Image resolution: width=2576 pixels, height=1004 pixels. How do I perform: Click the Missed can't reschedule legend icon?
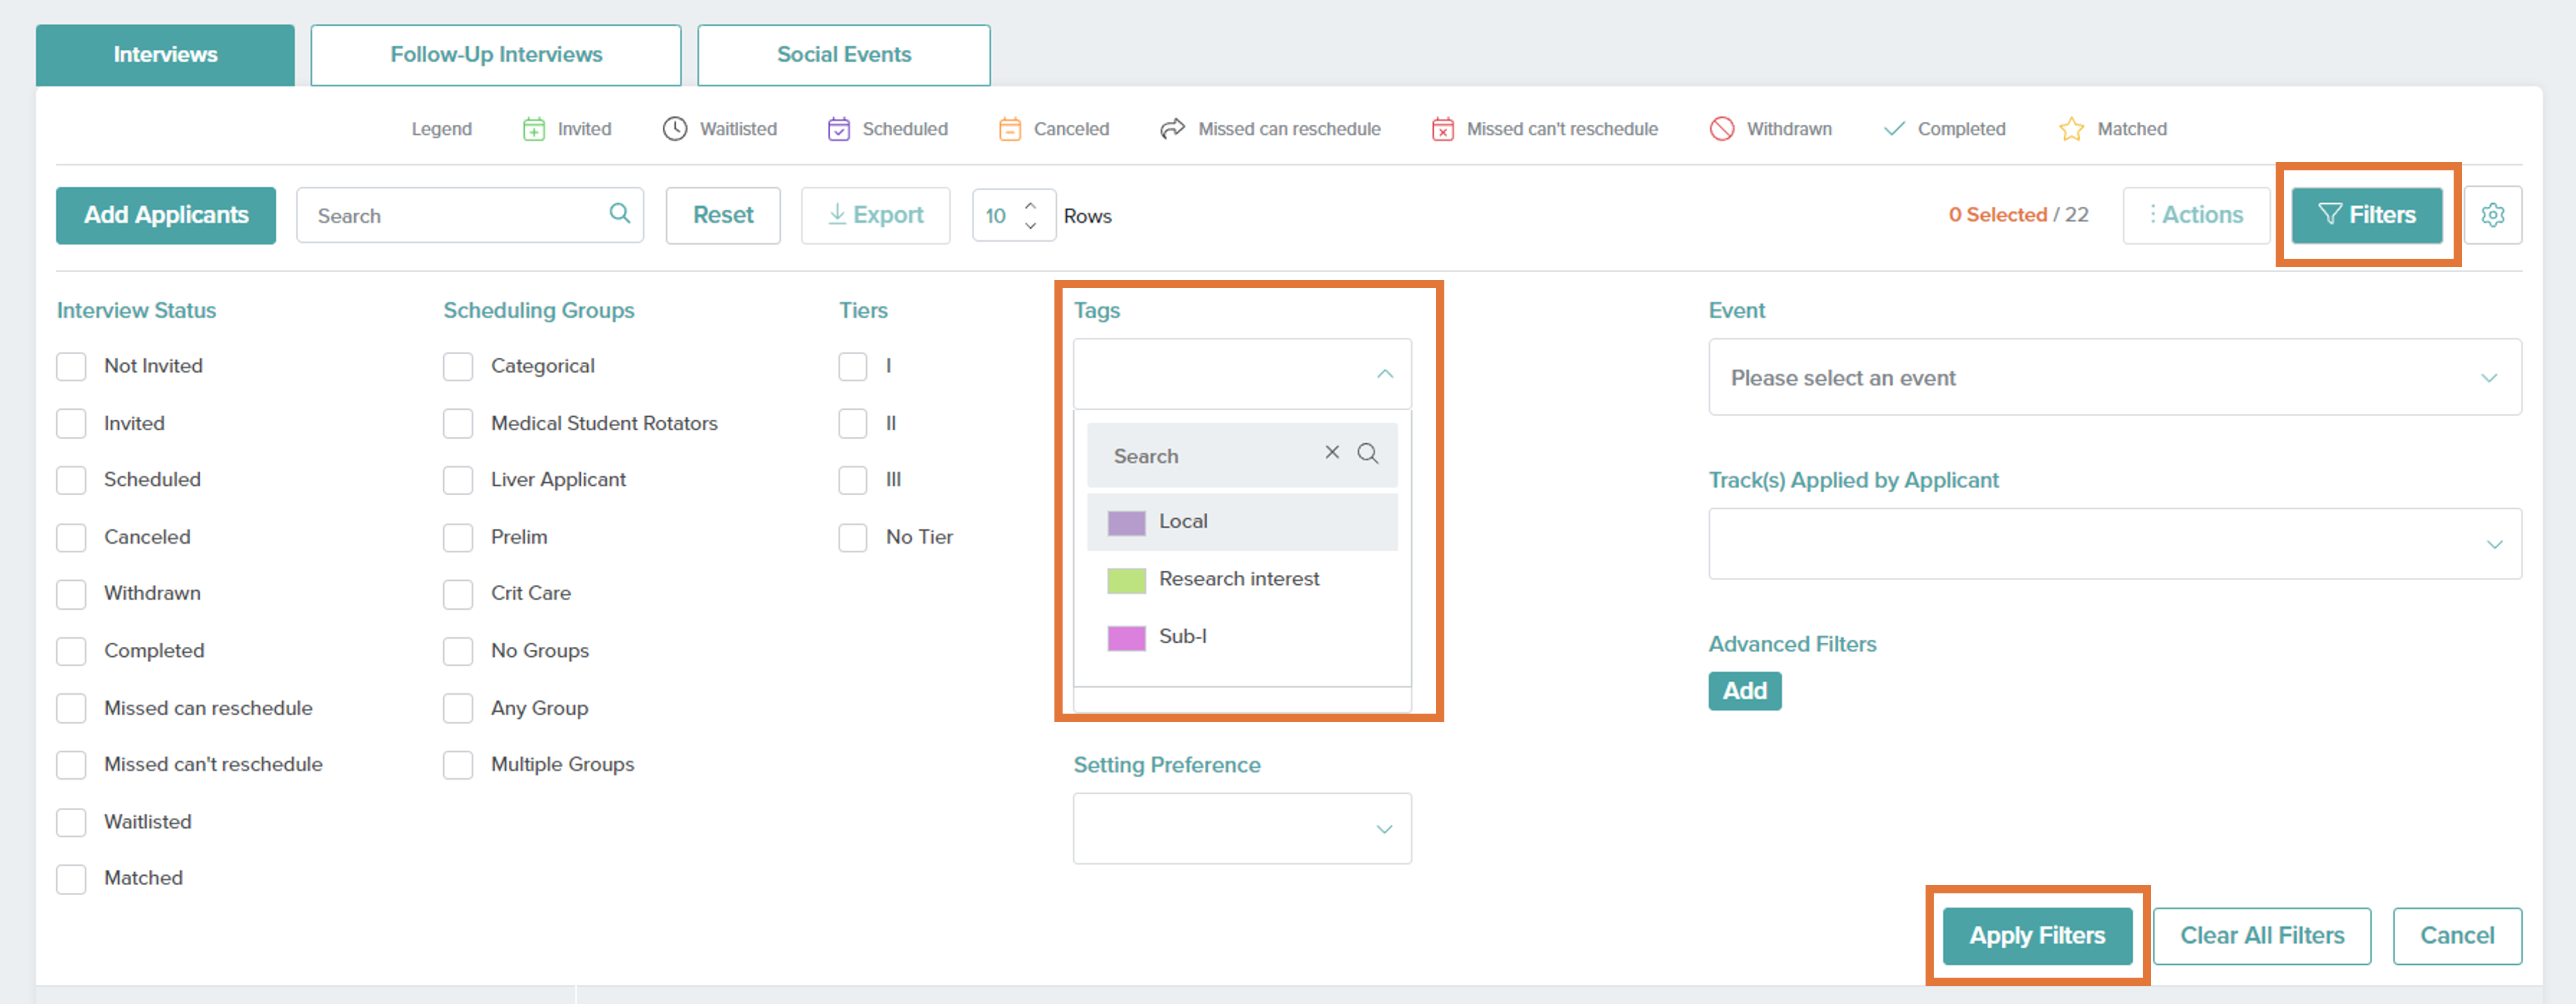click(1442, 129)
